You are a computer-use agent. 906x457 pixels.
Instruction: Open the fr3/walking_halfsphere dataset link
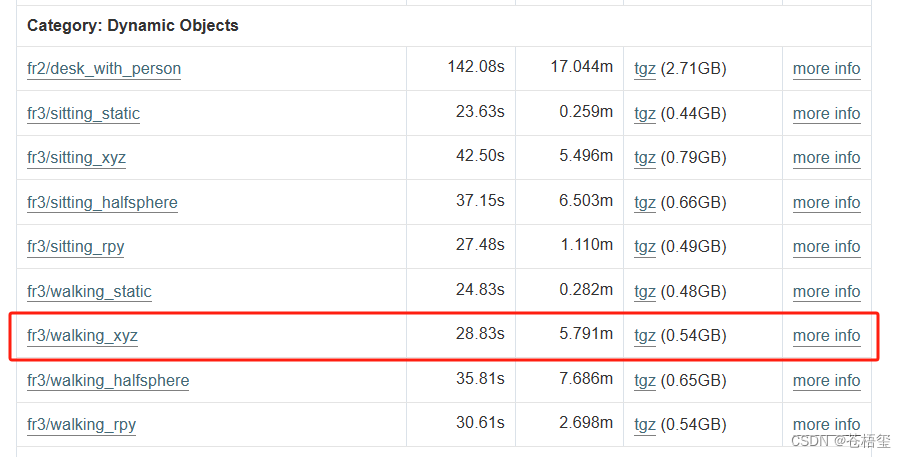pyautogui.click(x=108, y=380)
